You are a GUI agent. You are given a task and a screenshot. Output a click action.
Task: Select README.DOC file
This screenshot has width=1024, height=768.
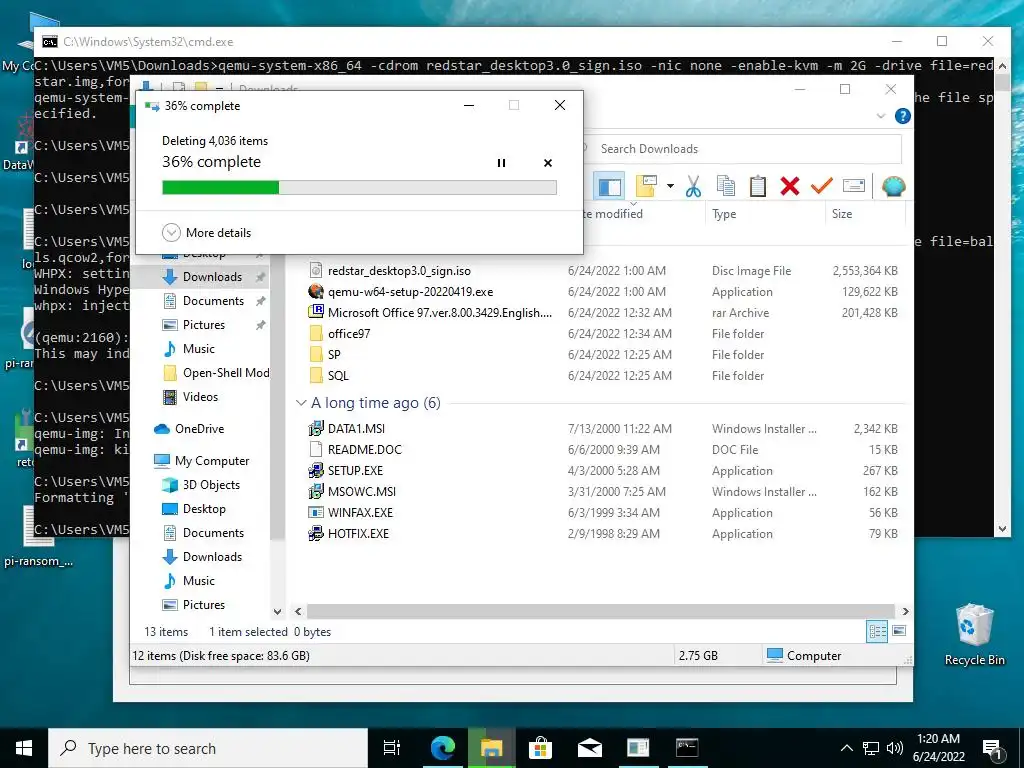pos(364,449)
